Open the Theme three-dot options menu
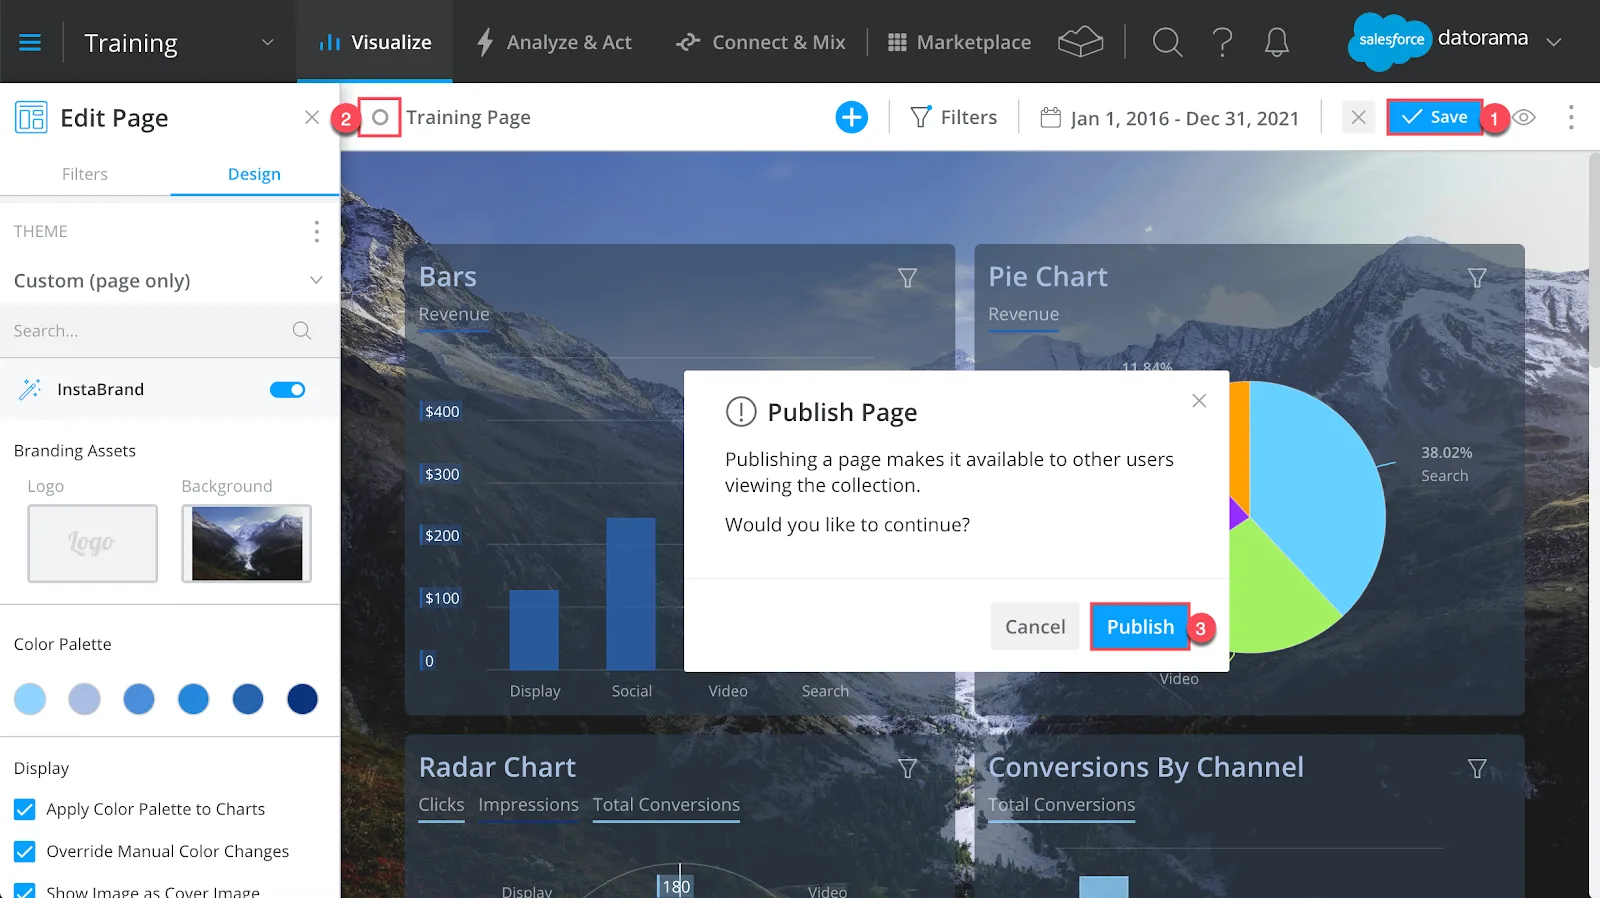Screen dimensions: 1600x898 [317, 232]
